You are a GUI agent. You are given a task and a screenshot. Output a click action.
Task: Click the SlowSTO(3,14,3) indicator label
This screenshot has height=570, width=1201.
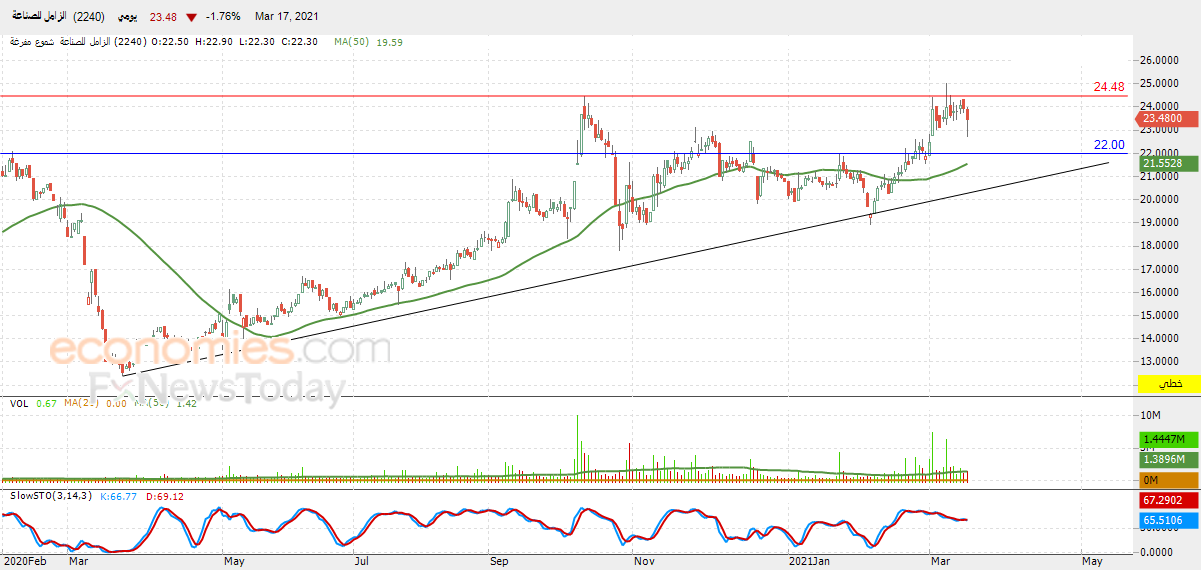50,495
